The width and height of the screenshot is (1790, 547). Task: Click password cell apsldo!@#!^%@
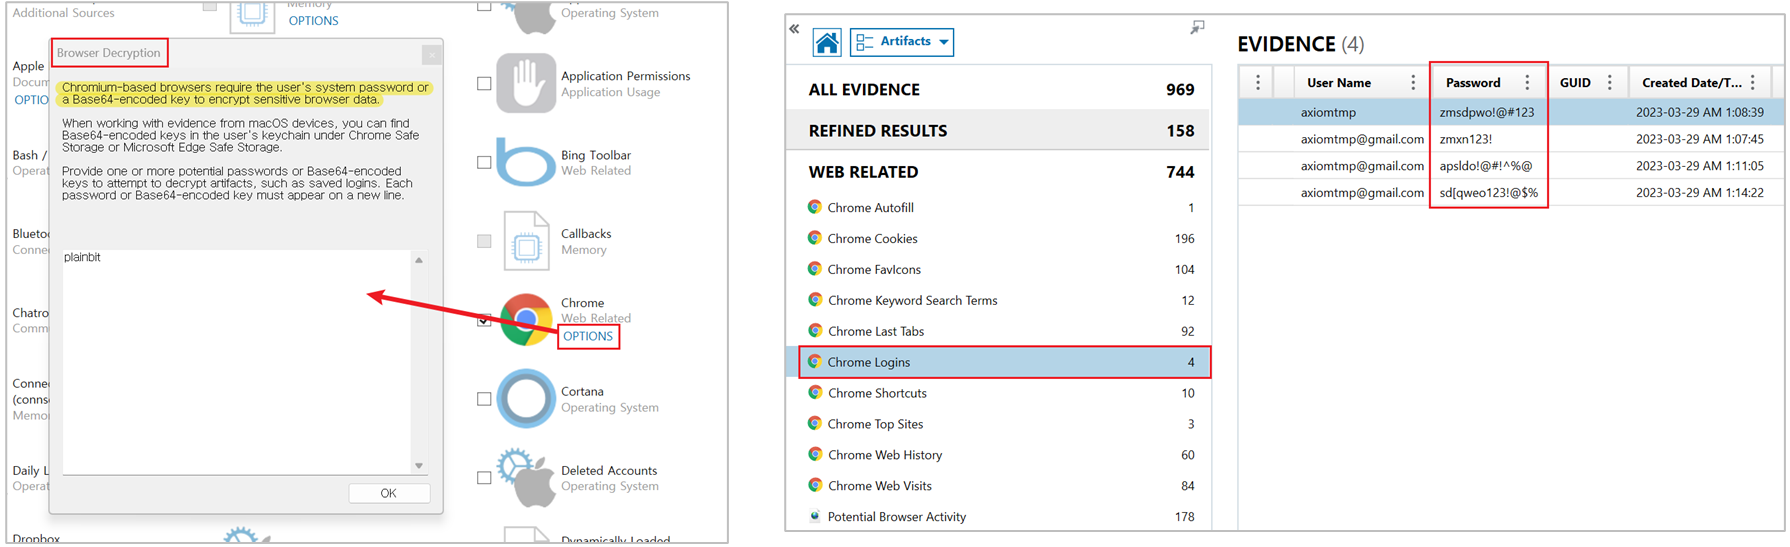[x=1485, y=166]
